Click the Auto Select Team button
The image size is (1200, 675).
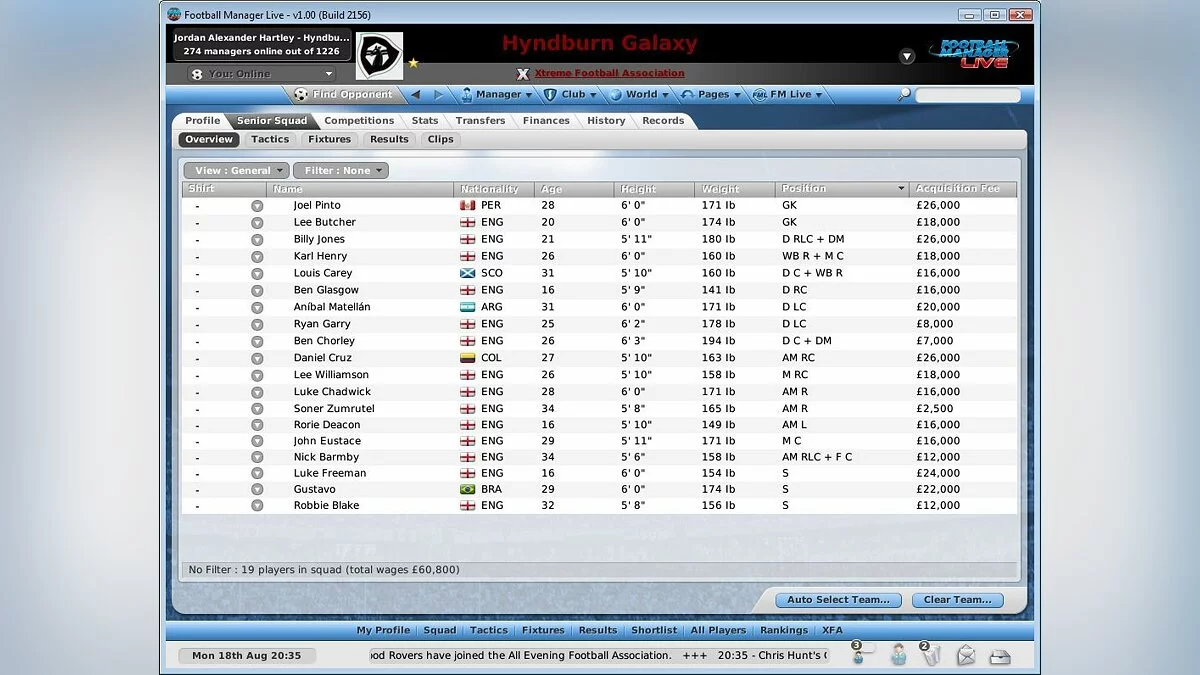[838, 600]
